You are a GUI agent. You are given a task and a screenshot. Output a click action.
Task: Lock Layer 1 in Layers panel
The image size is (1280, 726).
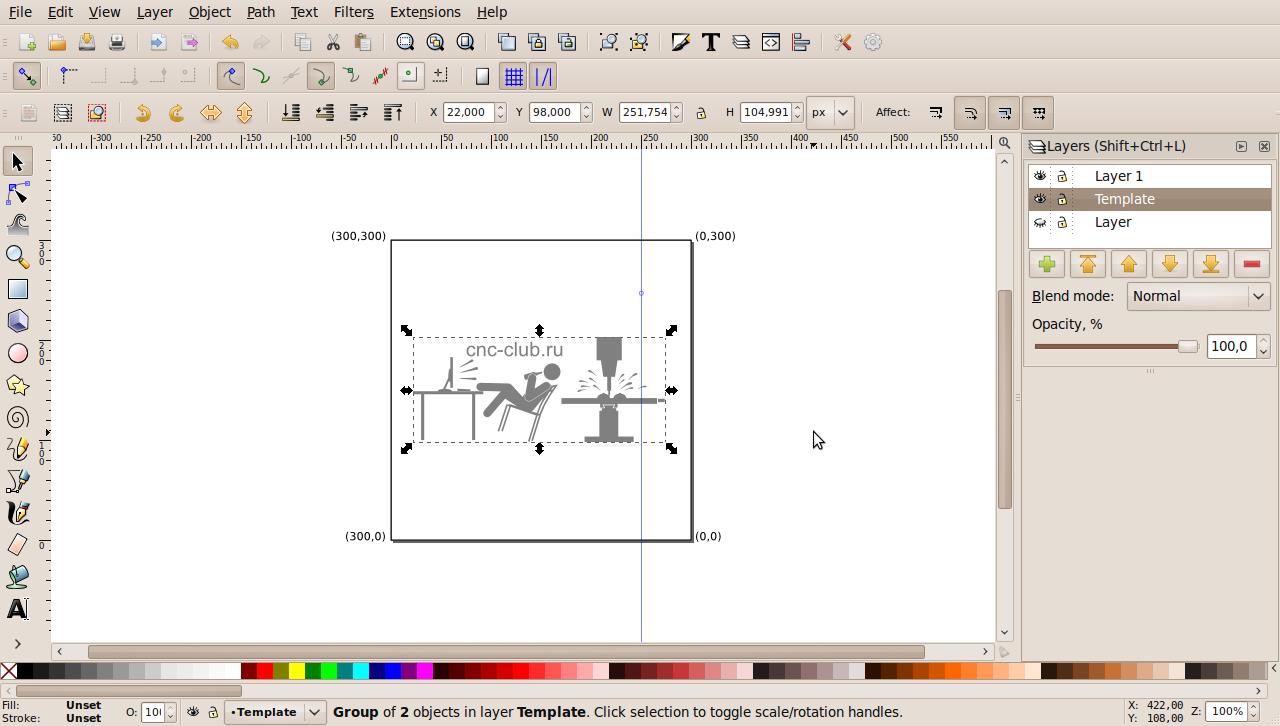(x=1062, y=176)
